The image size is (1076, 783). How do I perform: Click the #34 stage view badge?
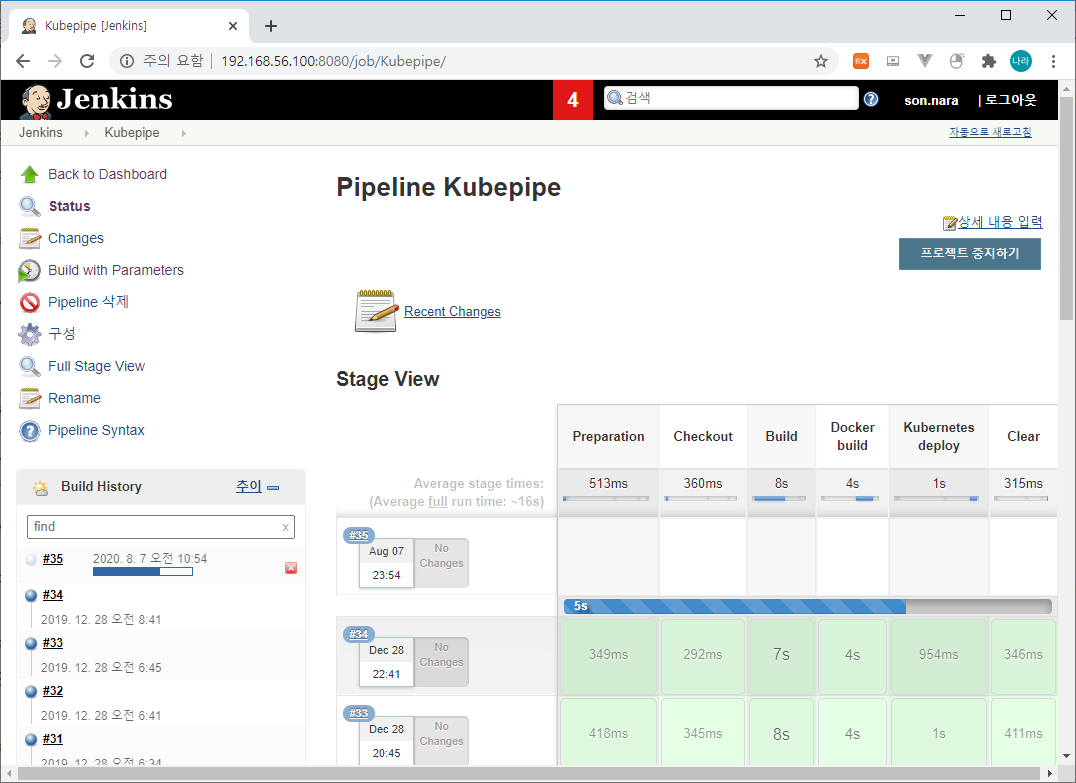(x=358, y=634)
